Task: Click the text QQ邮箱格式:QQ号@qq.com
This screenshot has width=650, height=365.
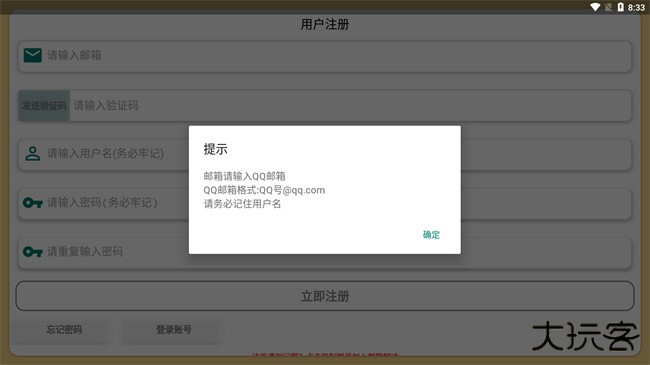Action: 264,190
